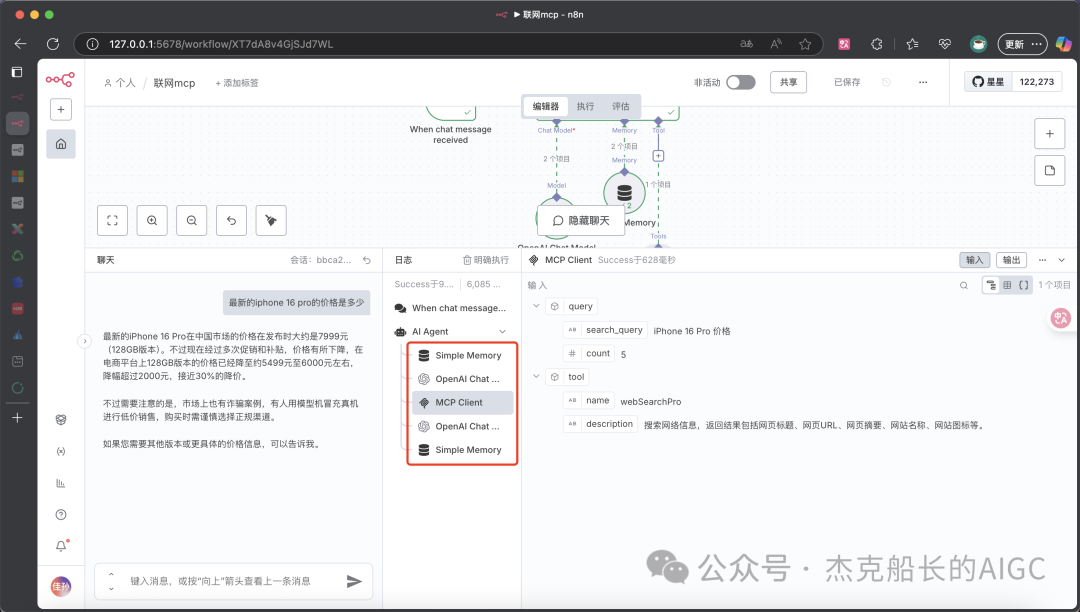Viewport: 1080px width, 612px height.
Task: Open the log panel three-dot menu
Action: [1042, 260]
